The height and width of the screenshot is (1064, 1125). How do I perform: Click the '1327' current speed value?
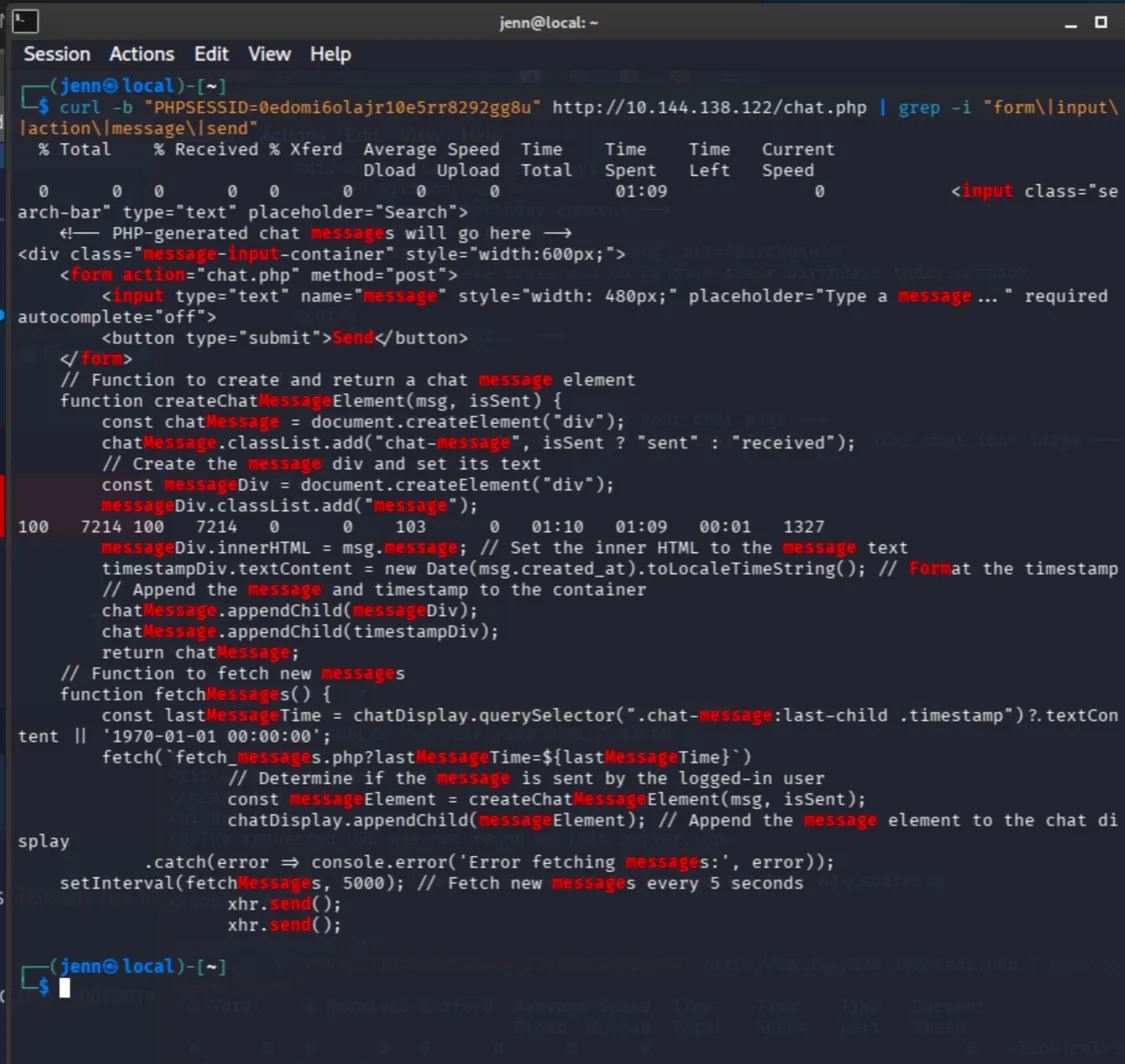pos(804,527)
